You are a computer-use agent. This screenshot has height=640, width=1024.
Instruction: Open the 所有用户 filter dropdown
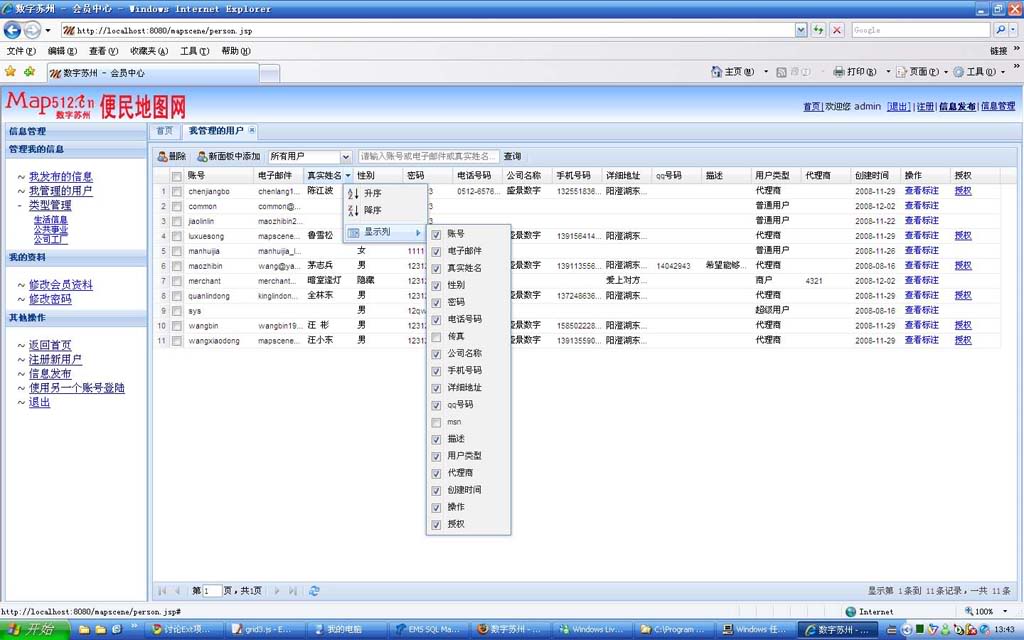pyautogui.click(x=345, y=157)
